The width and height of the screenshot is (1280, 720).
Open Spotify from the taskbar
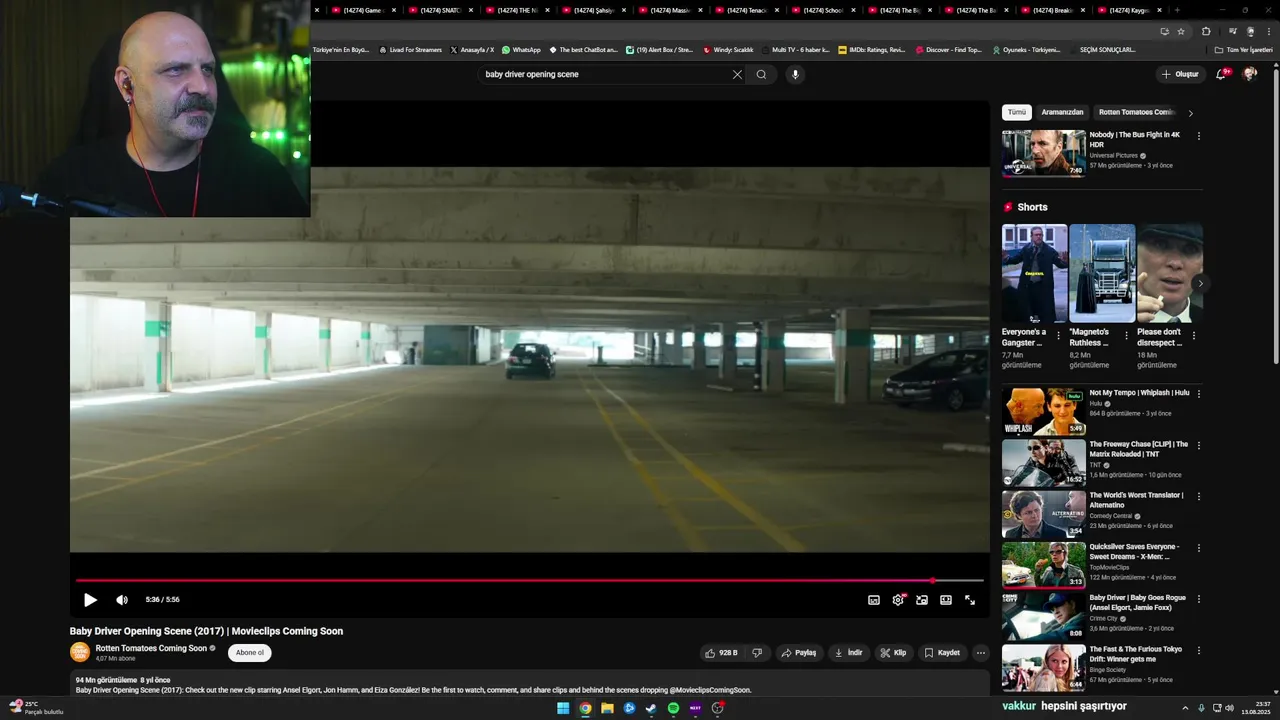point(673,708)
